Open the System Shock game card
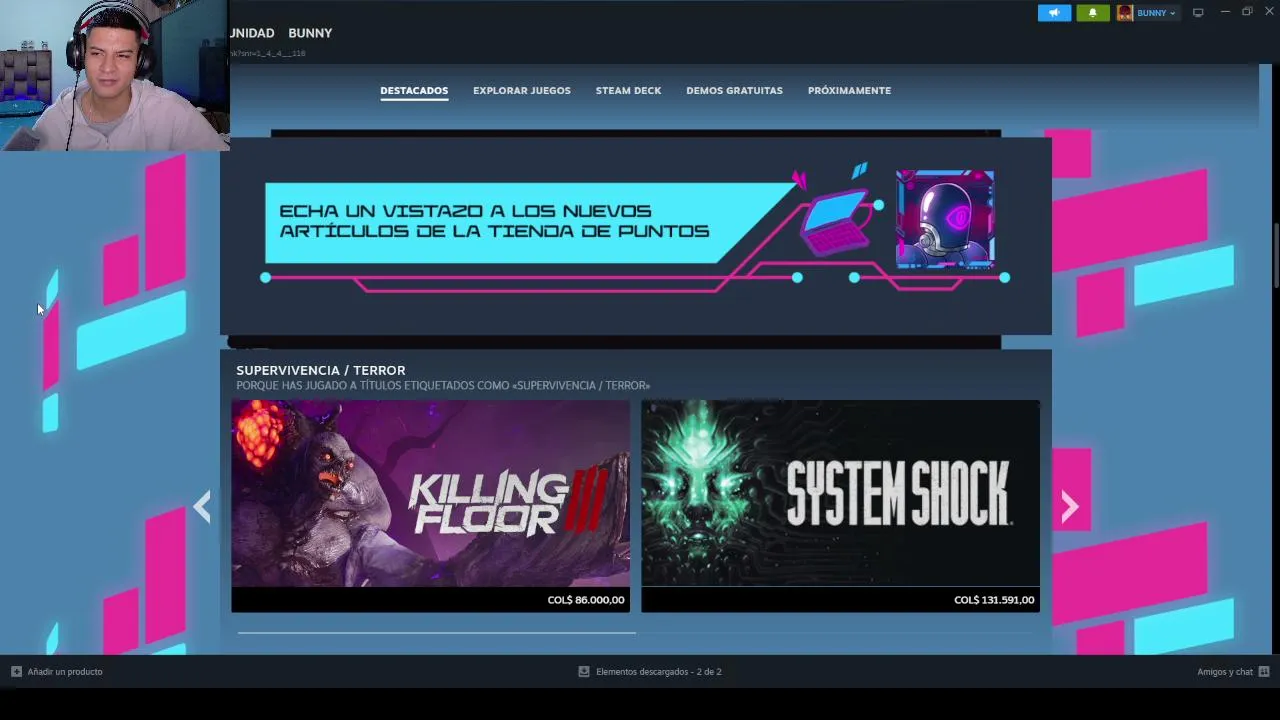This screenshot has width=1280, height=720. [x=840, y=506]
